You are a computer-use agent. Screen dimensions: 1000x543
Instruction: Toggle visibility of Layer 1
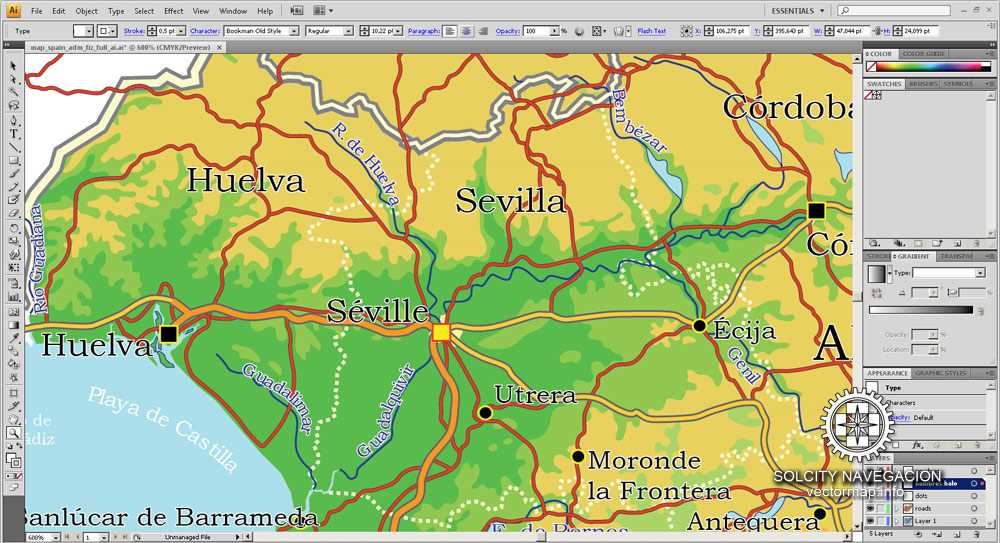[871, 521]
